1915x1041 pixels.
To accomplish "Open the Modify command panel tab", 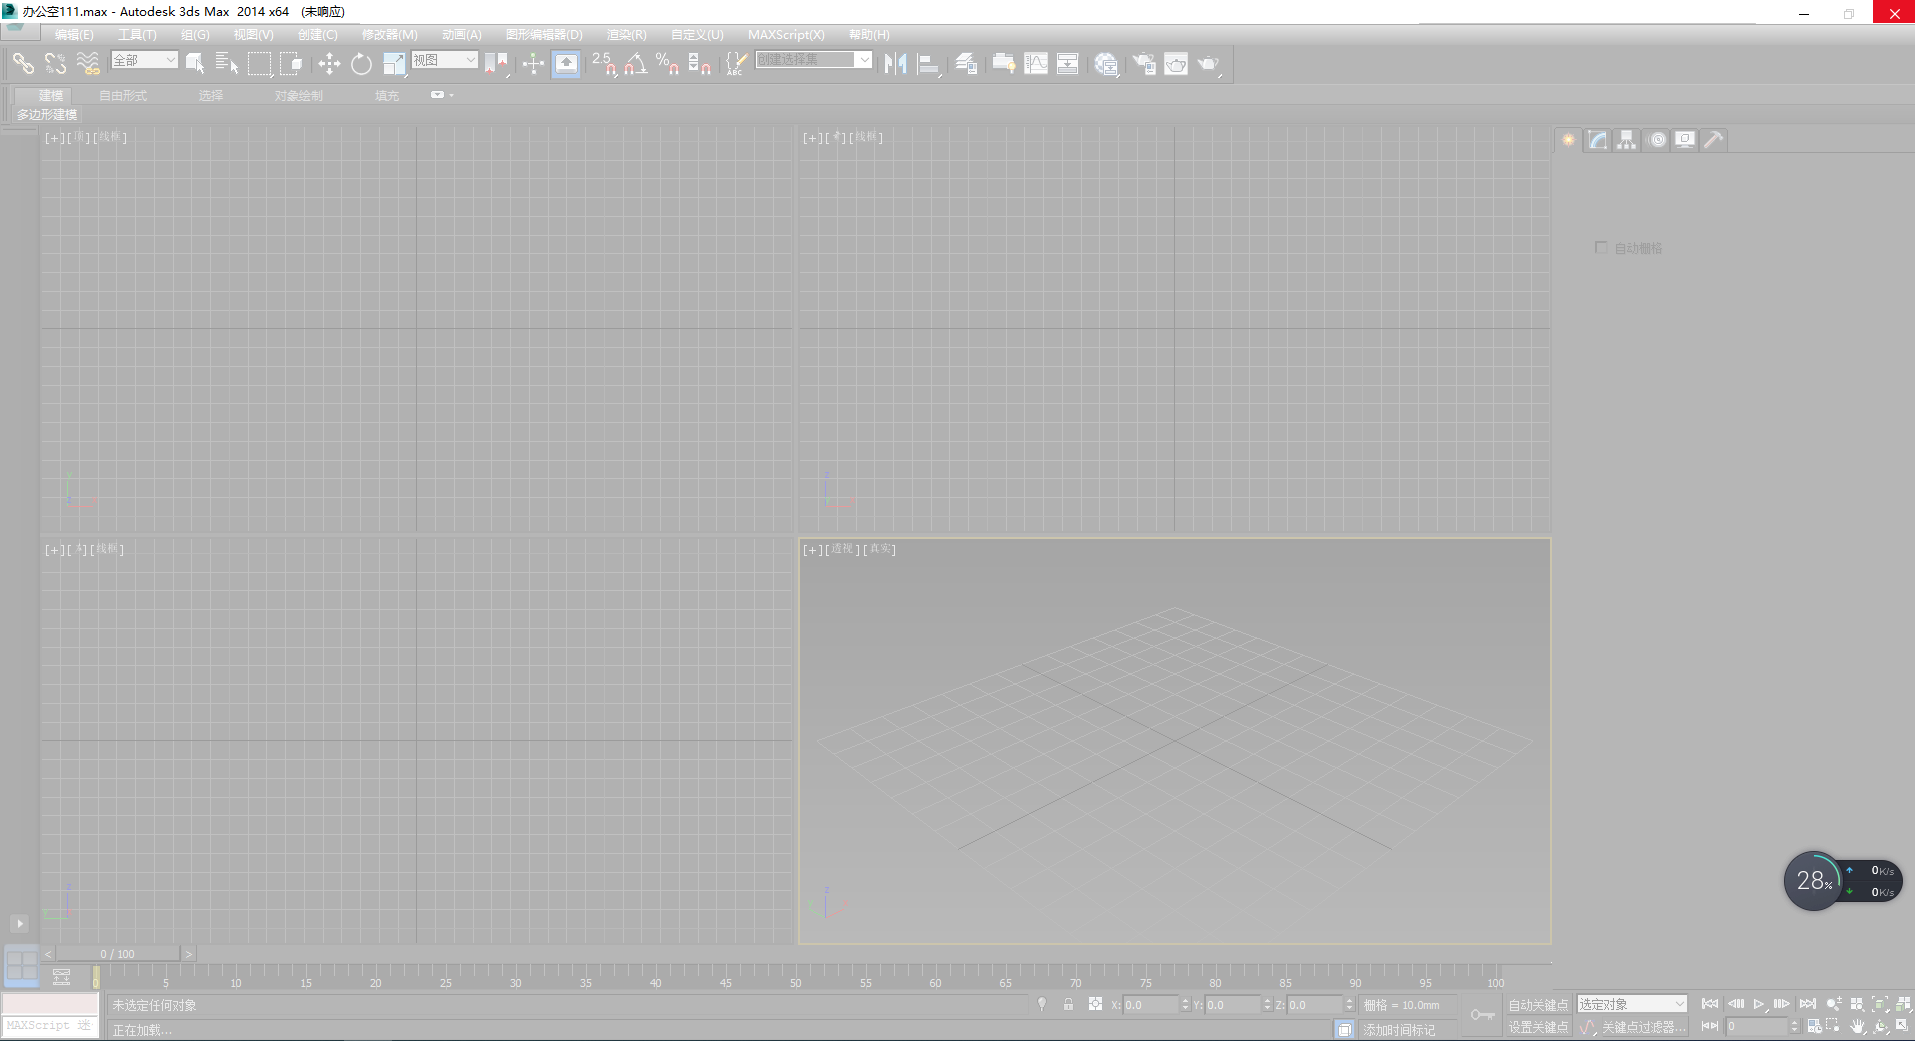I will coord(1598,140).
